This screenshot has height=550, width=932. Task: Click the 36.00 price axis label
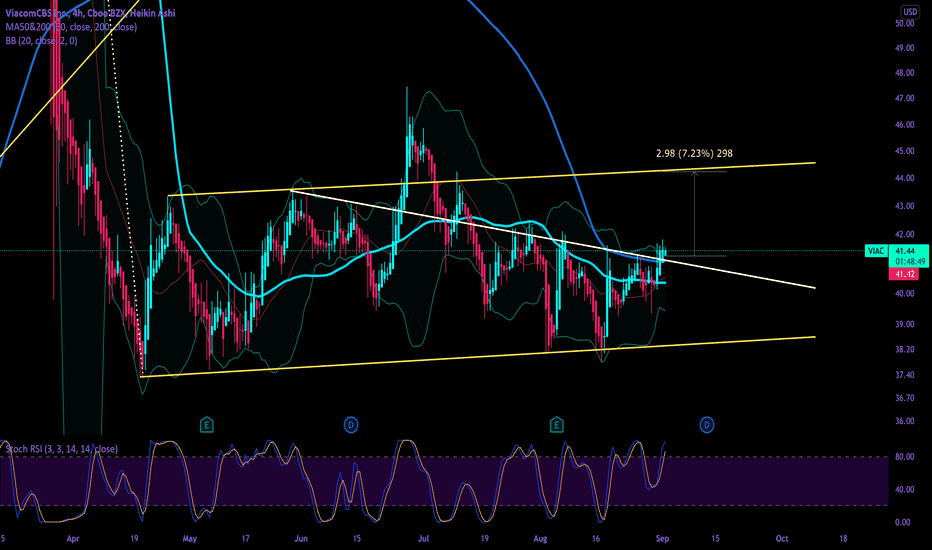pos(905,421)
